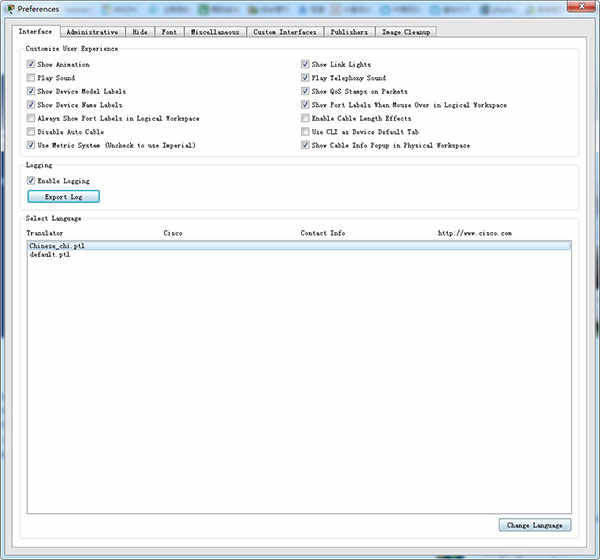This screenshot has width=600, height=560.
Task: Toggle Show Port Labels When Mouse Over checkbox
Action: tap(305, 104)
